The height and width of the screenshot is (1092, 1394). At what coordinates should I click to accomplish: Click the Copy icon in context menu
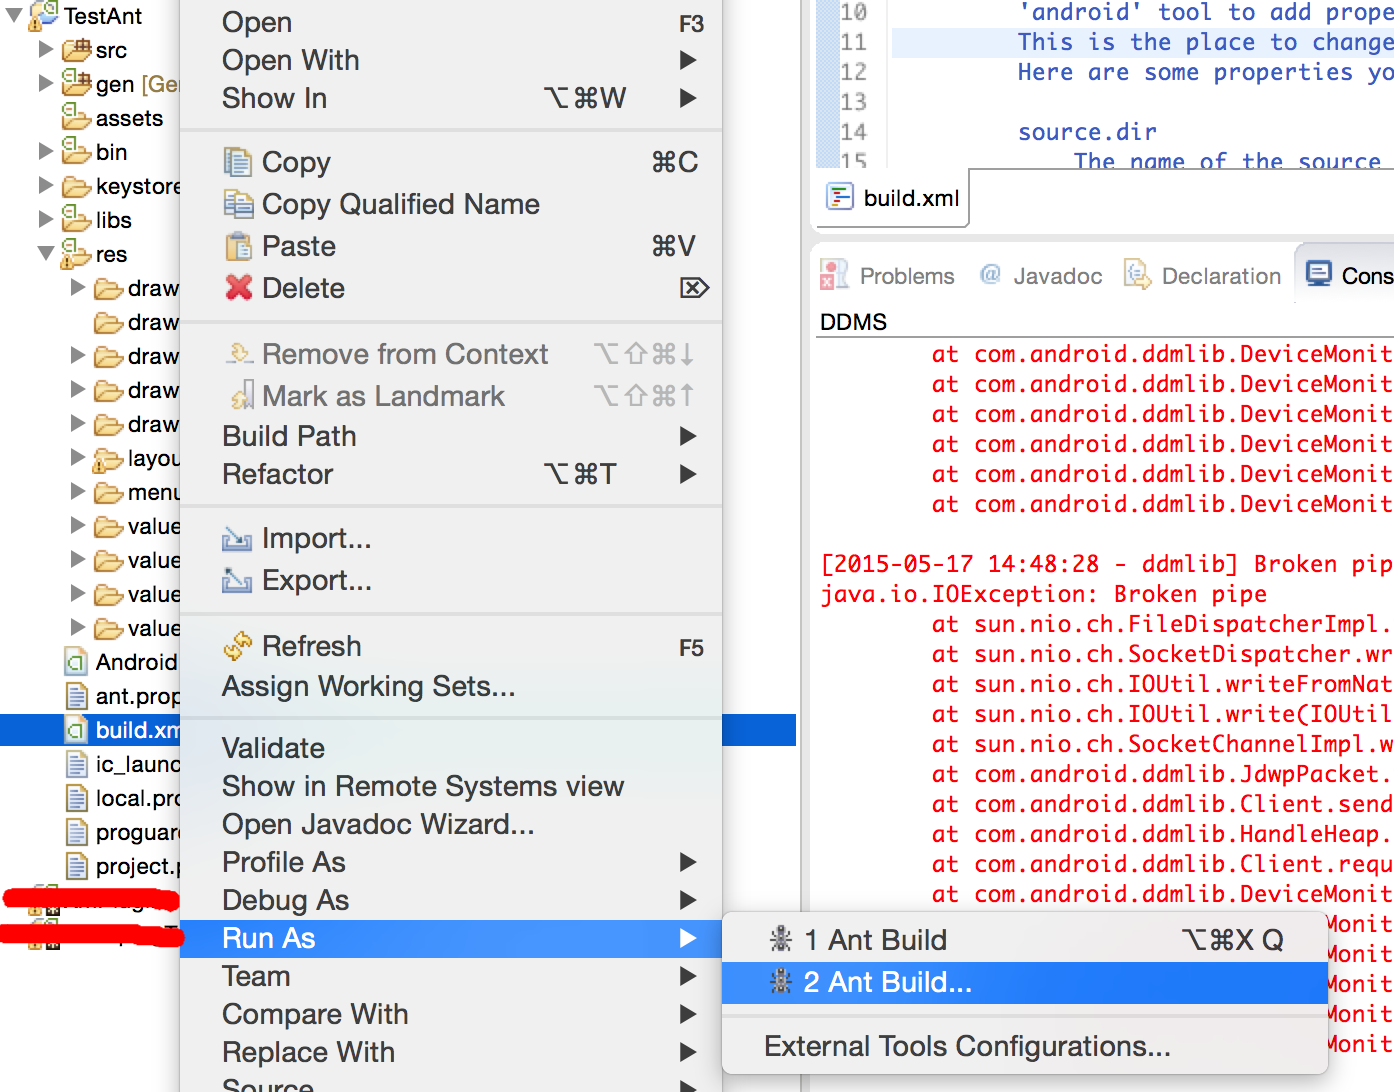point(238,162)
